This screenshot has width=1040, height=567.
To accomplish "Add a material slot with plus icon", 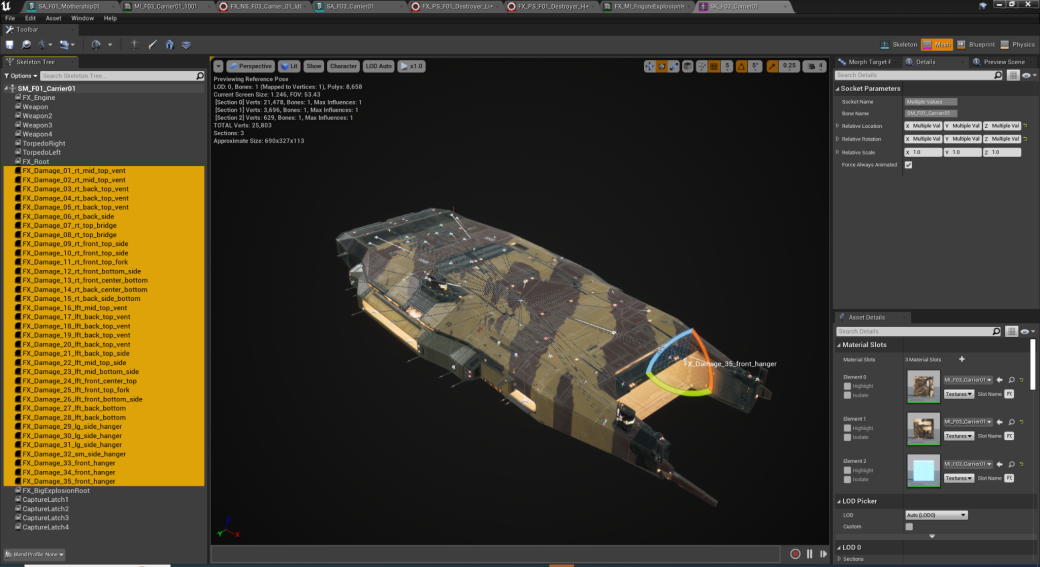I will coord(962,359).
